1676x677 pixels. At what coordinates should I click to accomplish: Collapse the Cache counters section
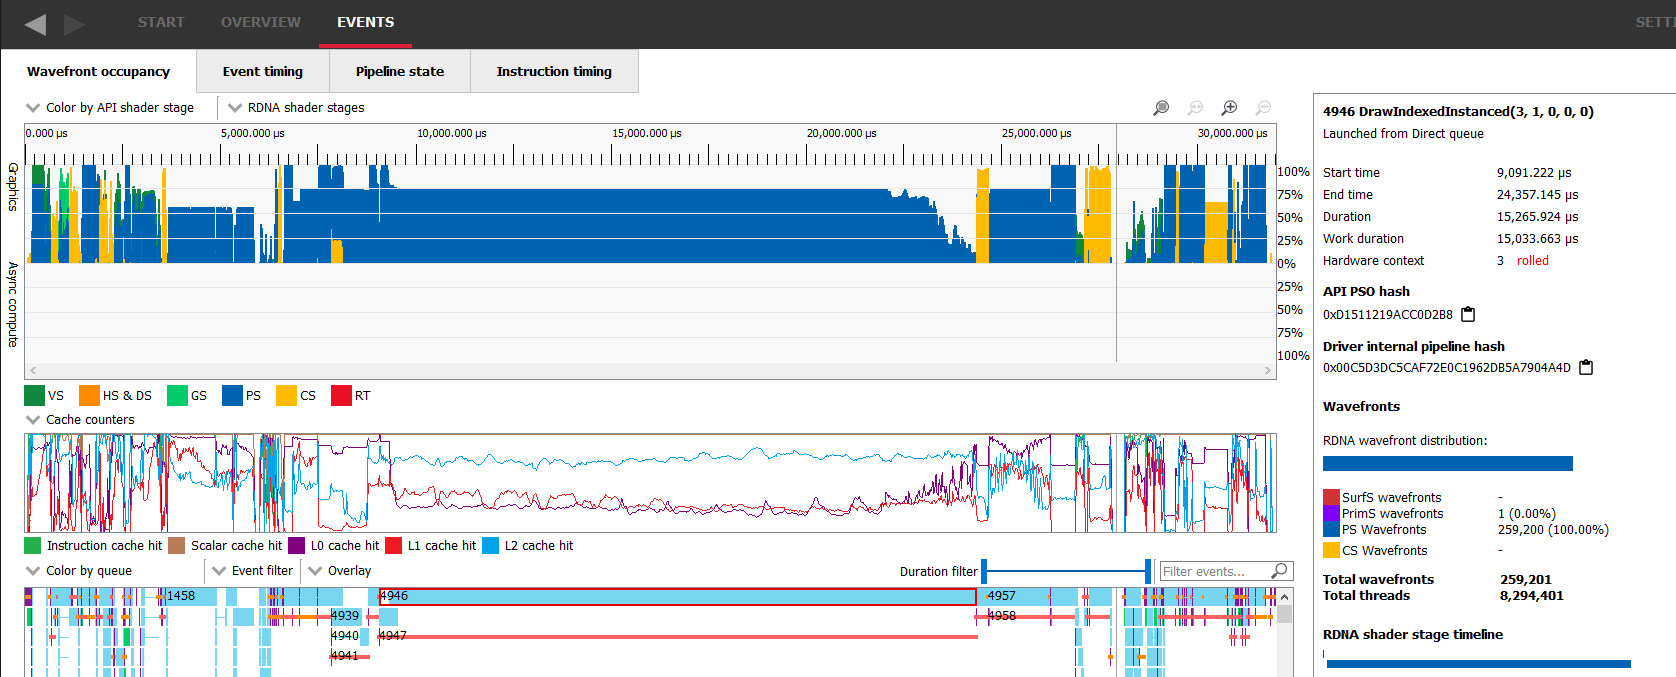click(33, 420)
